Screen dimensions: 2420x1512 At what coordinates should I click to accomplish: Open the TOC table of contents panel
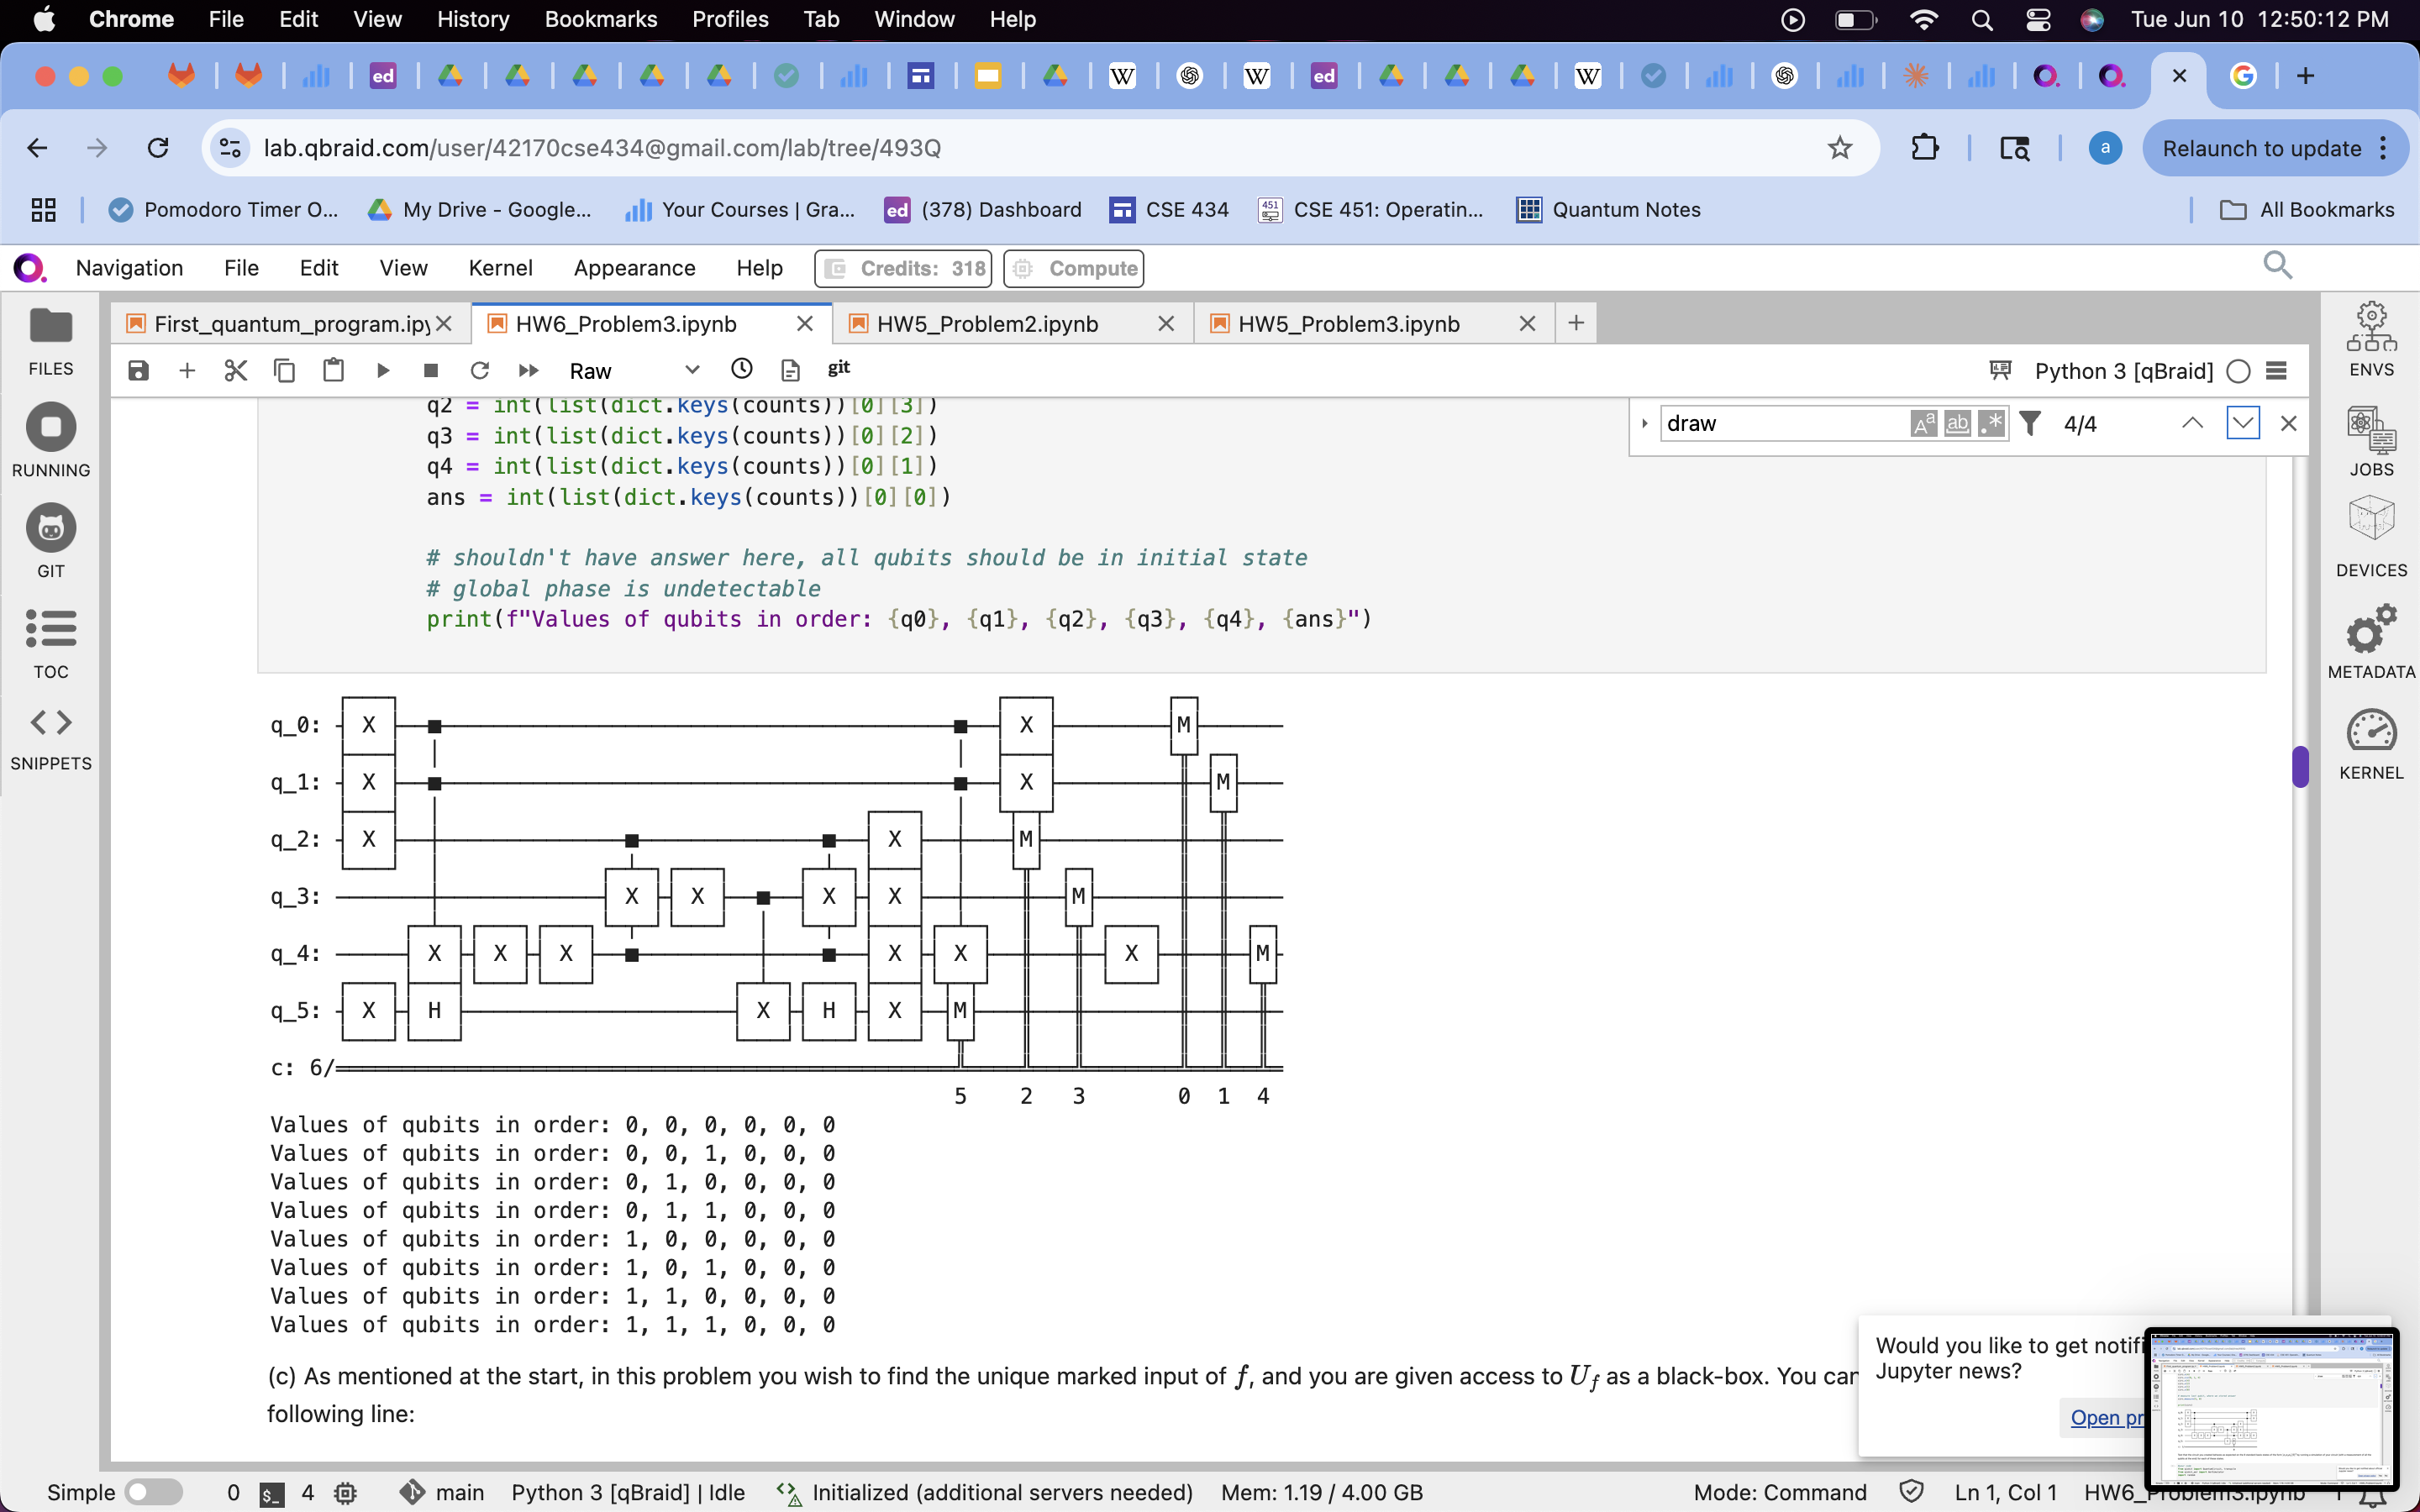coord(51,643)
